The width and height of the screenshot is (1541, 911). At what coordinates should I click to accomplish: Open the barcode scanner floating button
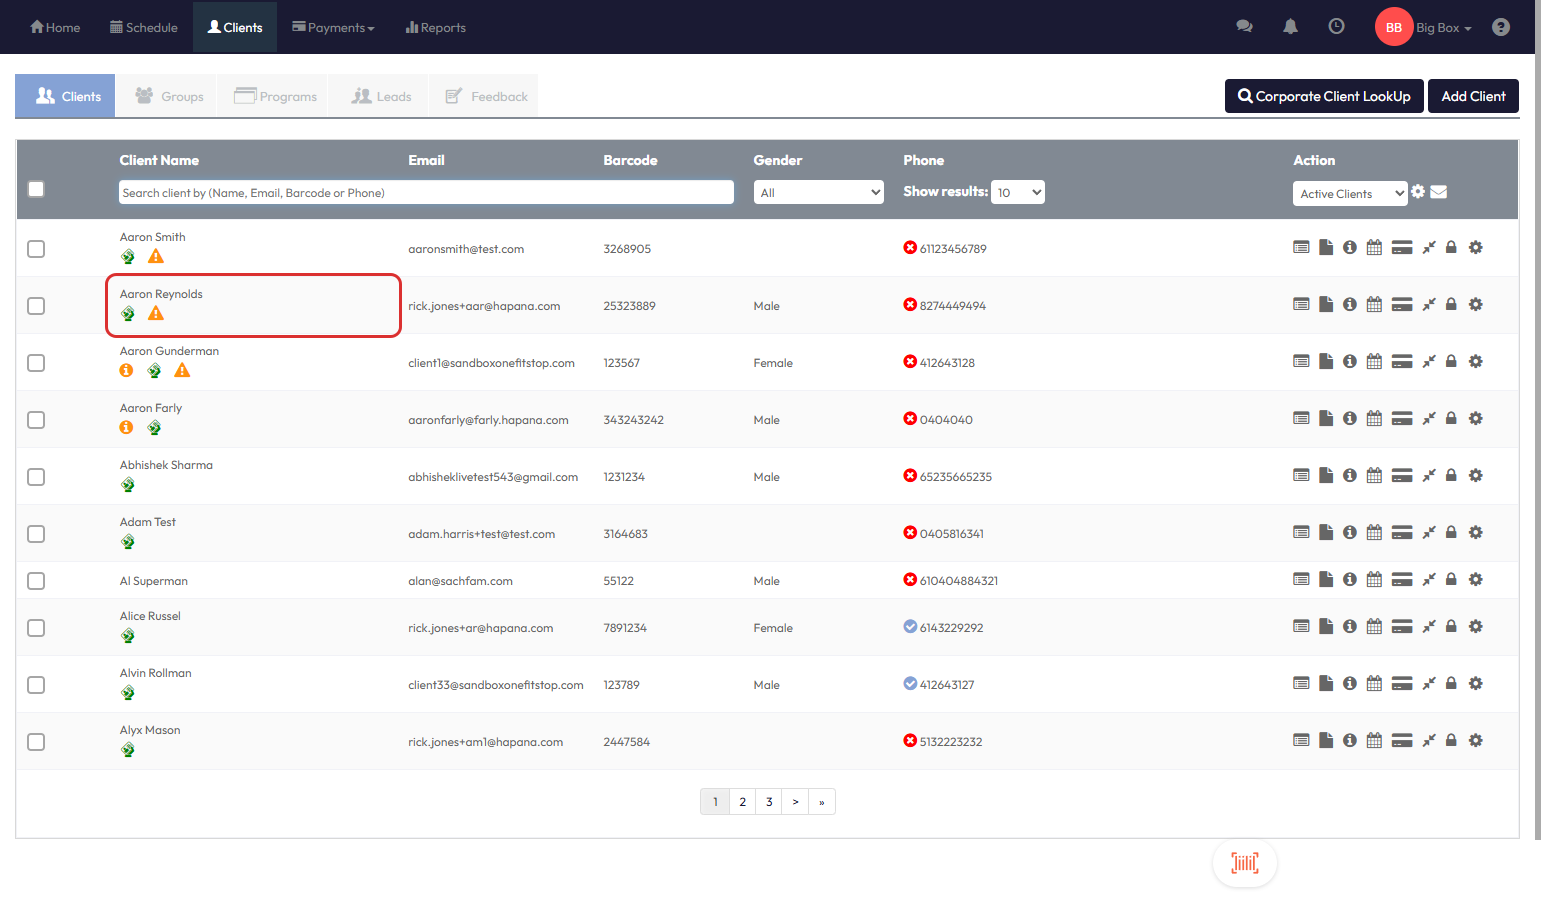(1244, 863)
